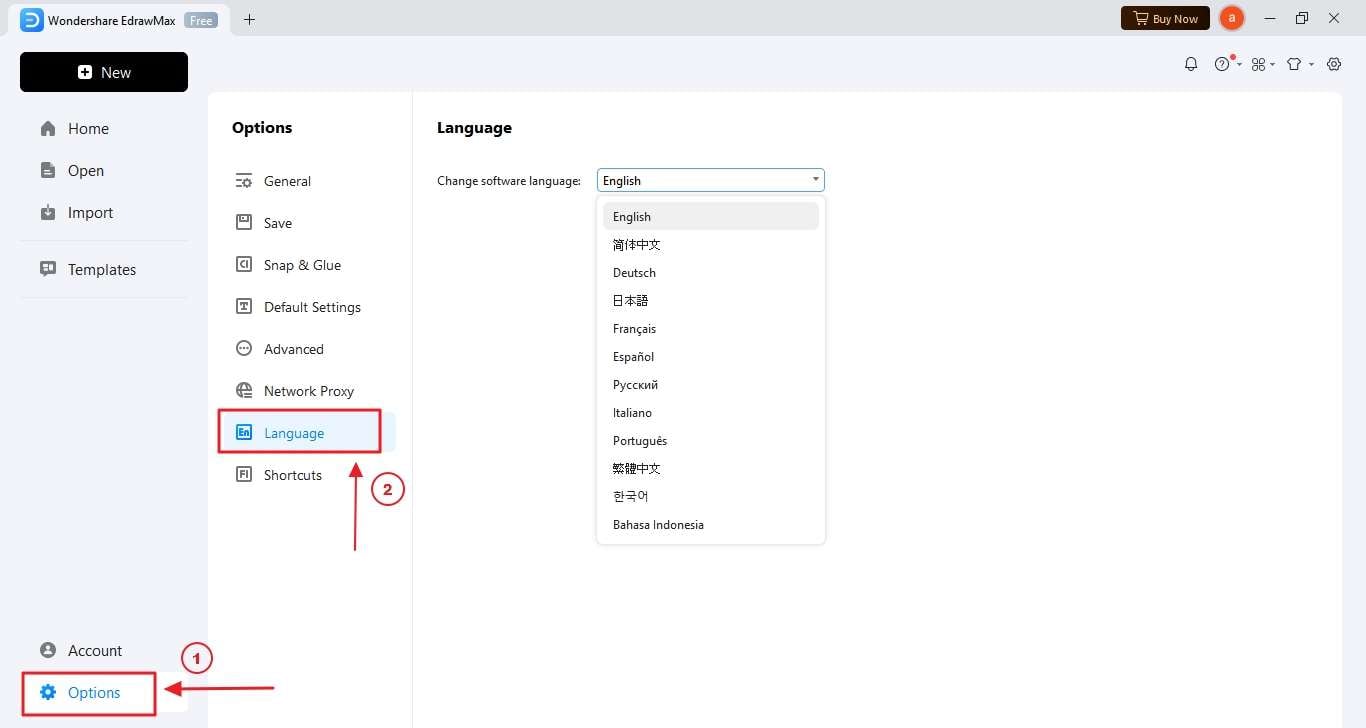This screenshot has width=1366, height=728.
Task: Click the language dropdown arrow
Action: pyautogui.click(x=816, y=181)
